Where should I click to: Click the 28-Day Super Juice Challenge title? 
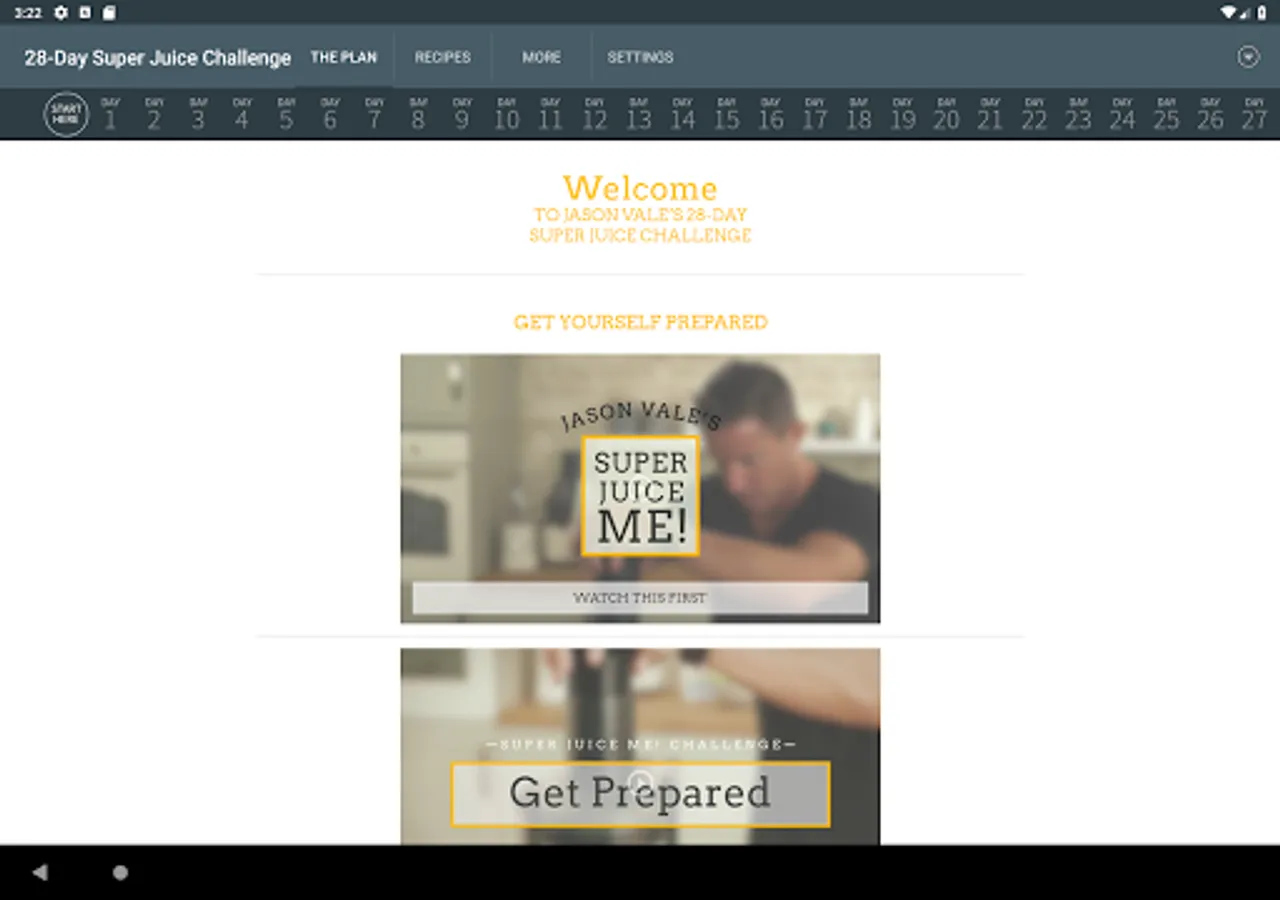[158, 58]
